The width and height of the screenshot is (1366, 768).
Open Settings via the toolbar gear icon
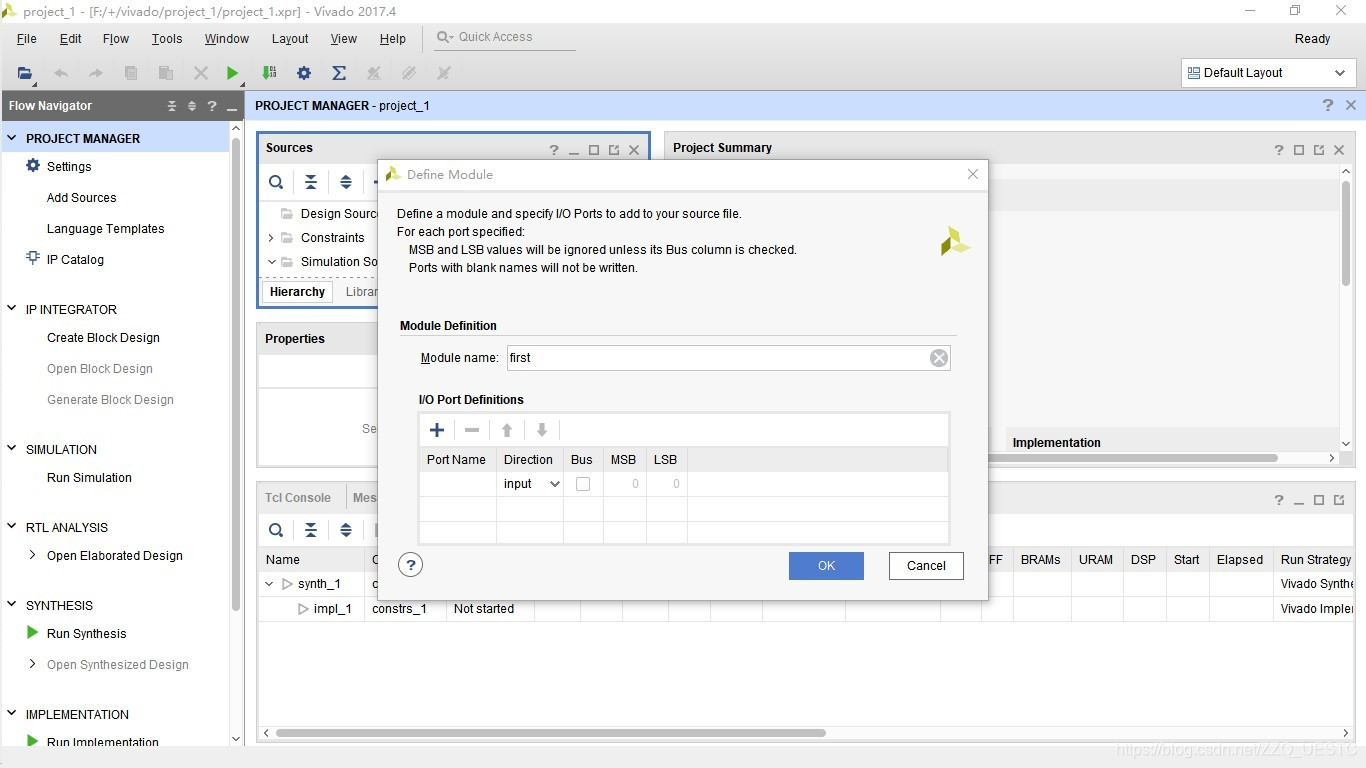coord(304,73)
